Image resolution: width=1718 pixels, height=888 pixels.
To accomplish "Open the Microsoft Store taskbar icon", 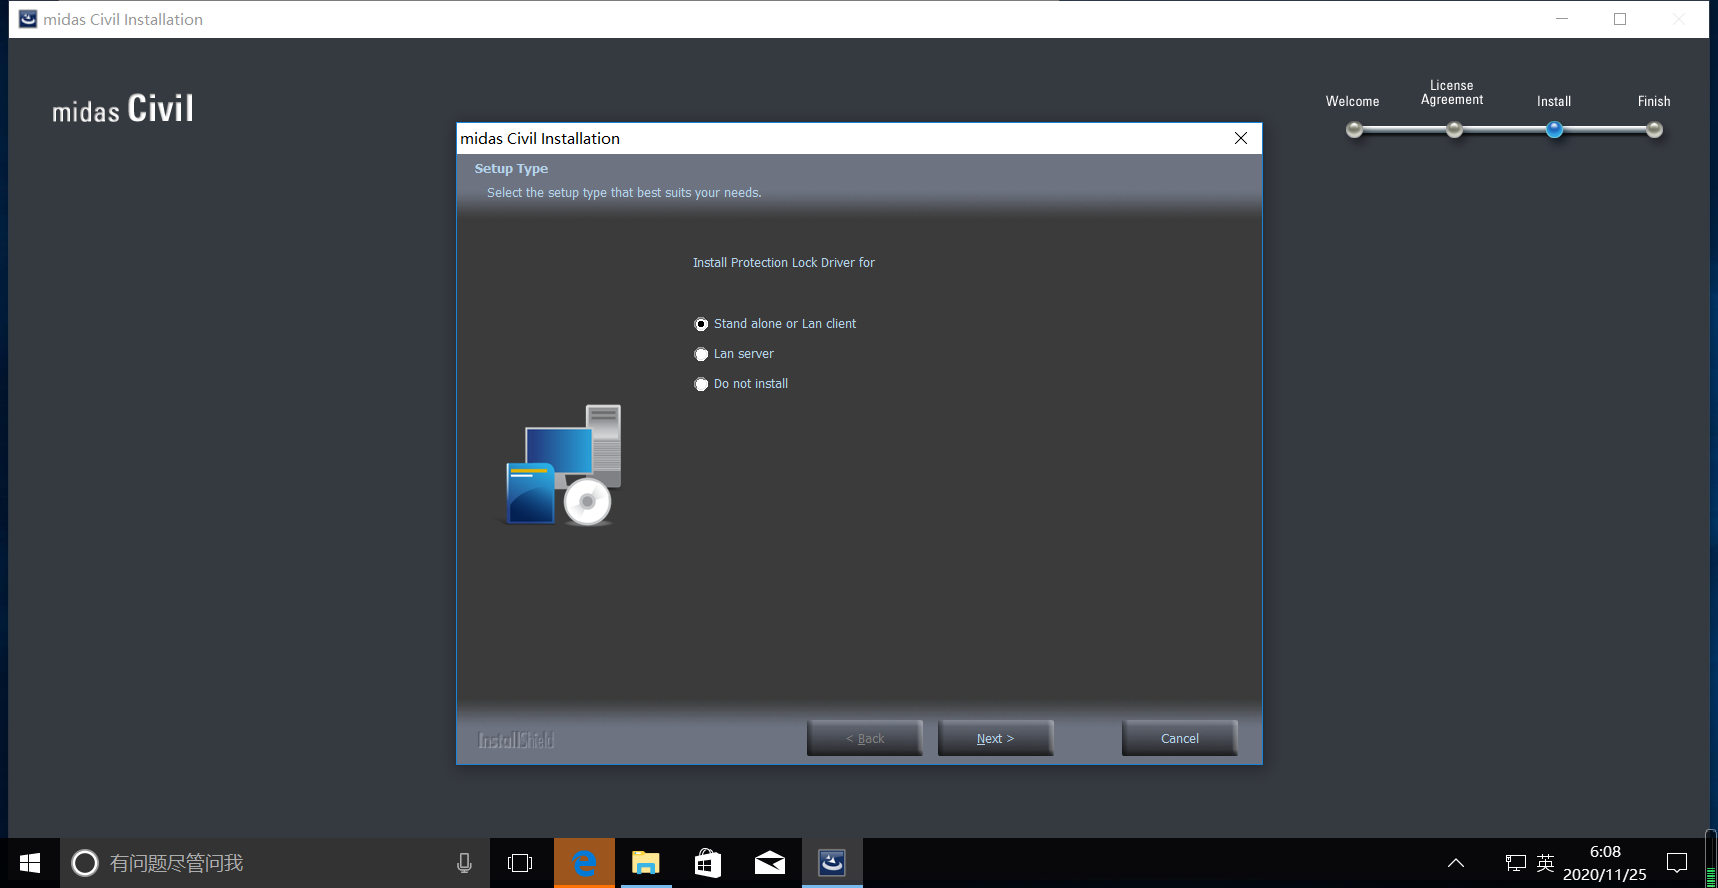I will 708,863.
